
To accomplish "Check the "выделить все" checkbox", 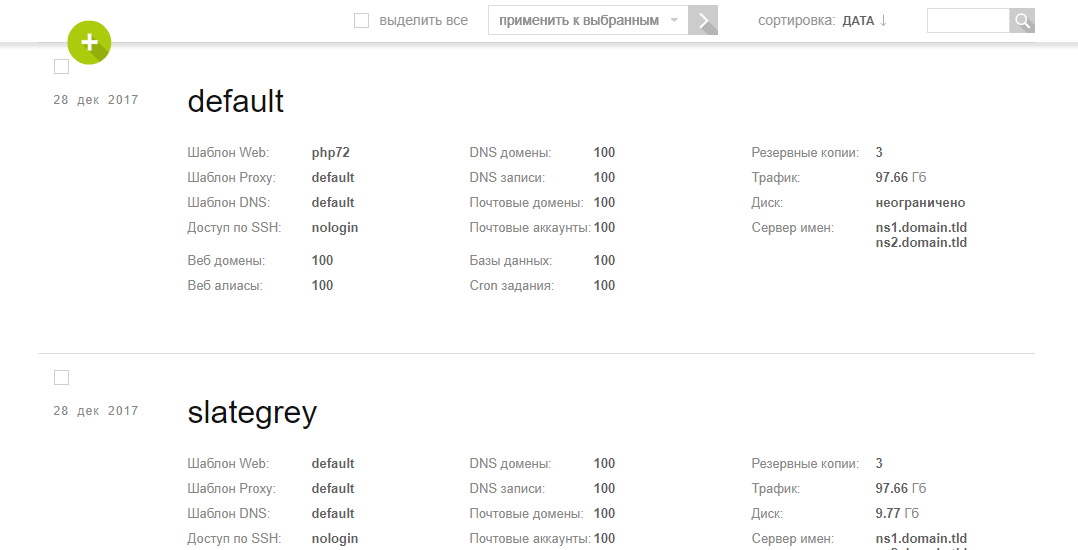I will tap(361, 21).
